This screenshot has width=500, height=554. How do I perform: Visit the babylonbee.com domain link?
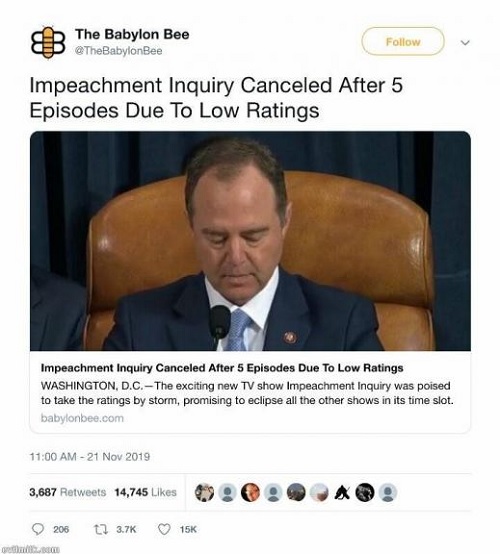point(82,418)
